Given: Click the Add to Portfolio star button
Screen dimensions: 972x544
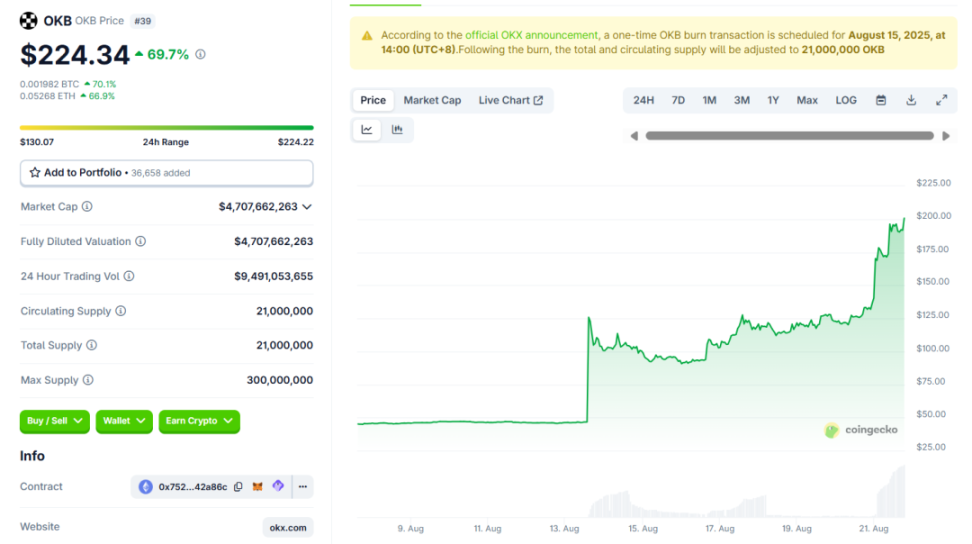Looking at the screenshot, I should coord(166,173).
